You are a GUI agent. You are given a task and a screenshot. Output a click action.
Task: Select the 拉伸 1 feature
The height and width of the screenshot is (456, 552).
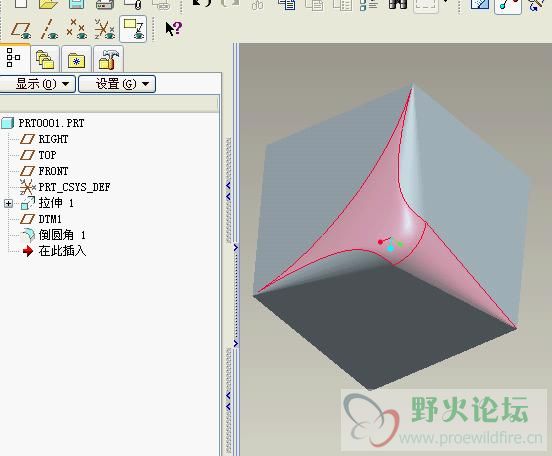point(56,203)
